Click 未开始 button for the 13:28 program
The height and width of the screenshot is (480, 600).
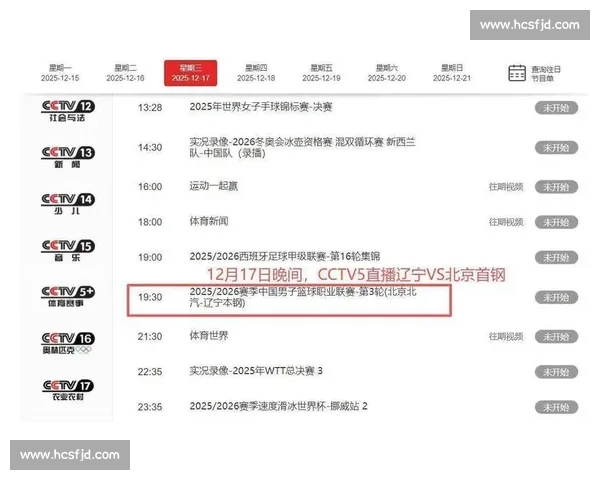[556, 108]
